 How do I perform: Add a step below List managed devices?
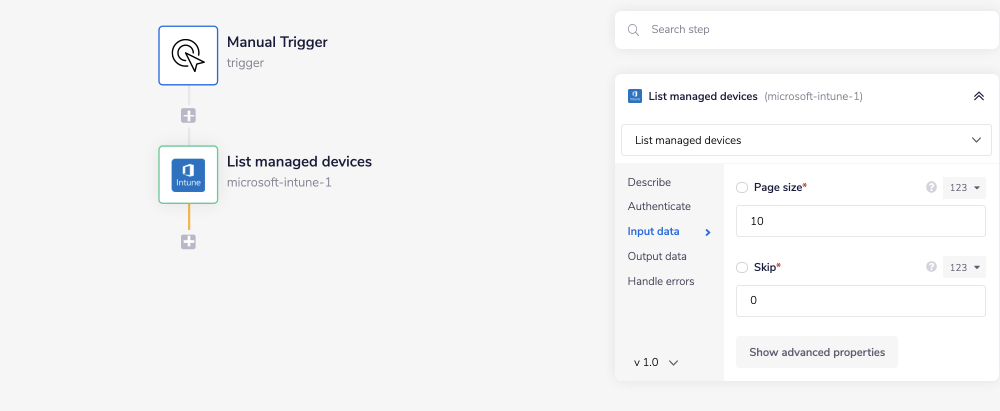click(x=188, y=242)
